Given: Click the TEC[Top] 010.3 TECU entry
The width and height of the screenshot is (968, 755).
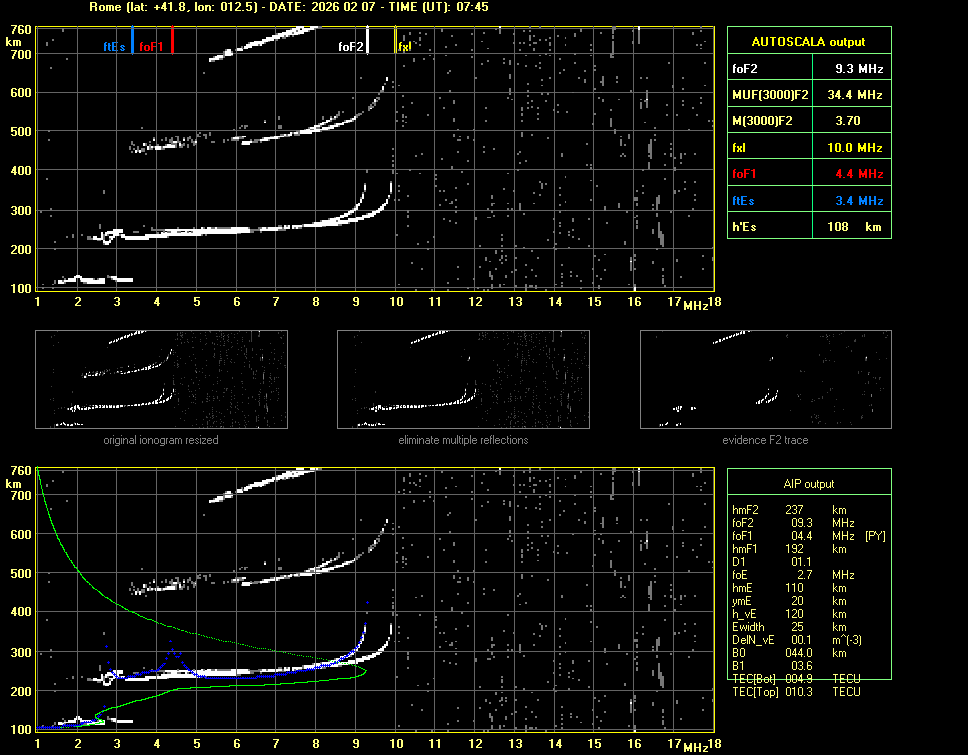Looking at the screenshot, I should pyautogui.click(x=796, y=692).
